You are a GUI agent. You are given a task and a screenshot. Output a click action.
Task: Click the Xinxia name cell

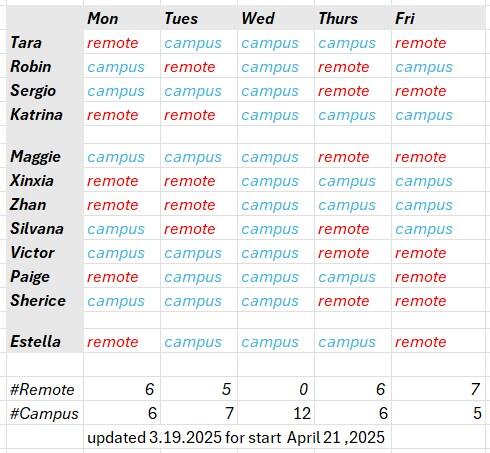click(45, 180)
